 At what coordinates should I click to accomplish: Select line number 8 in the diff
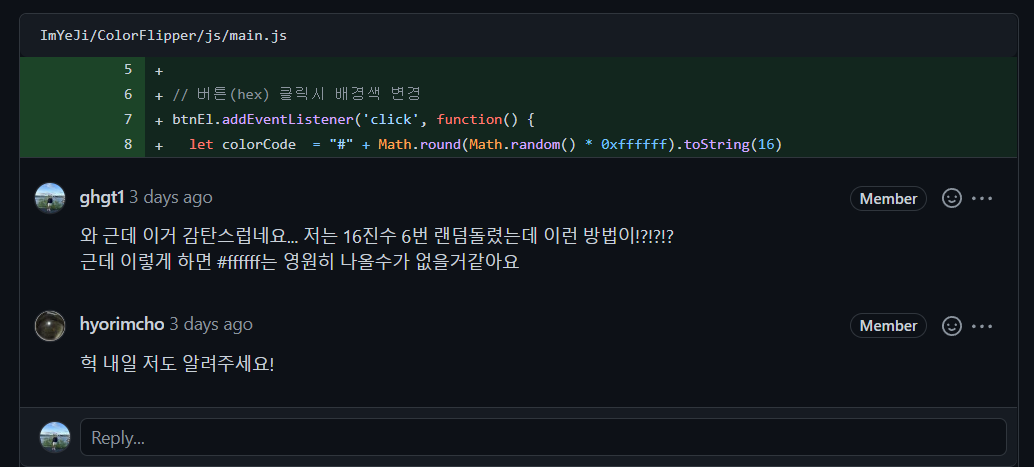point(128,144)
